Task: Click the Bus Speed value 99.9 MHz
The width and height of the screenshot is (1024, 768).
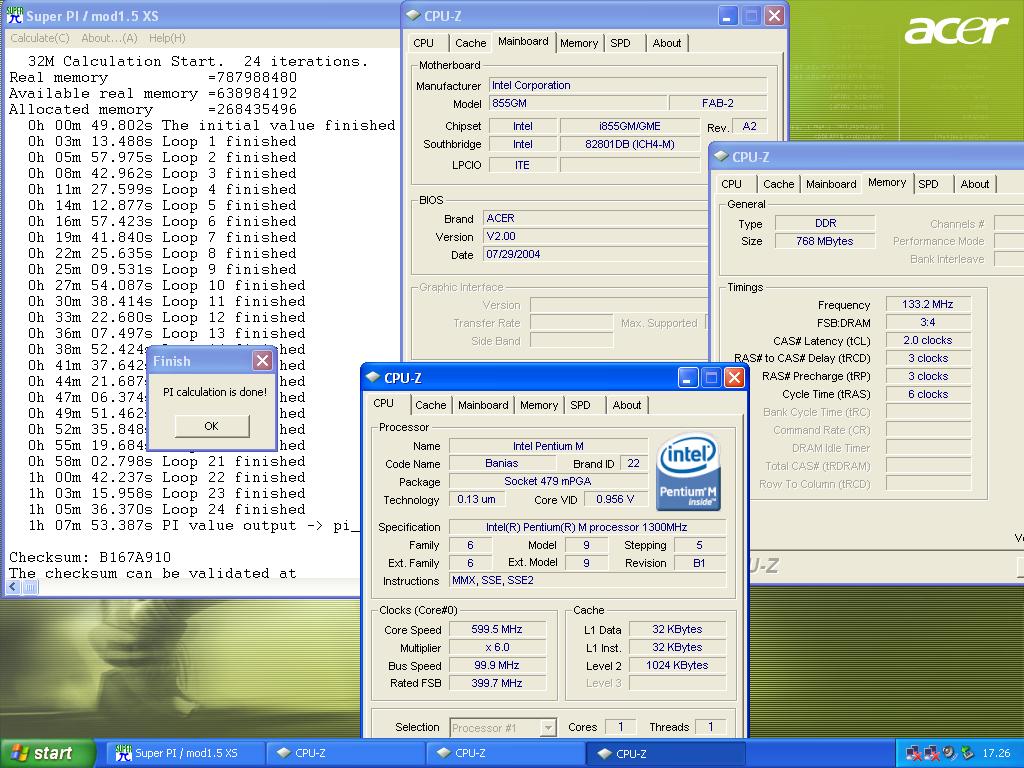Action: [497, 665]
